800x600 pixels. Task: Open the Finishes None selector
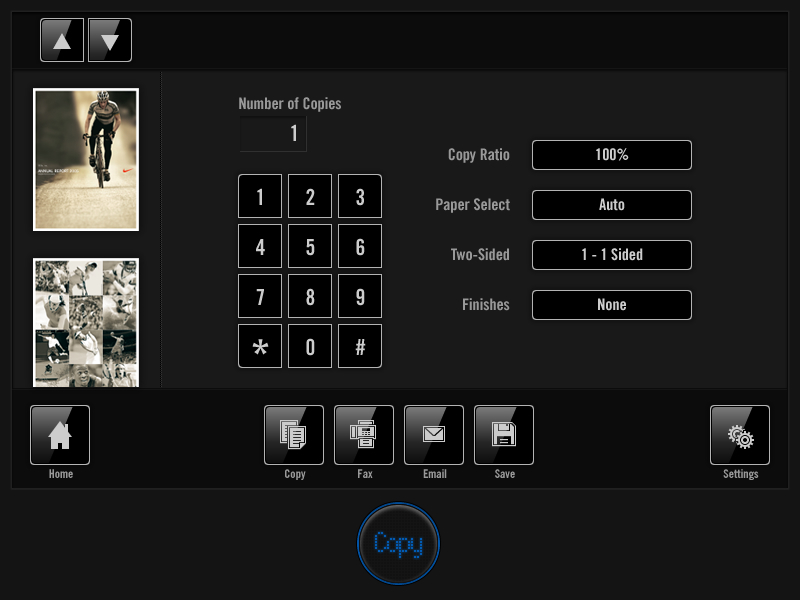click(612, 305)
